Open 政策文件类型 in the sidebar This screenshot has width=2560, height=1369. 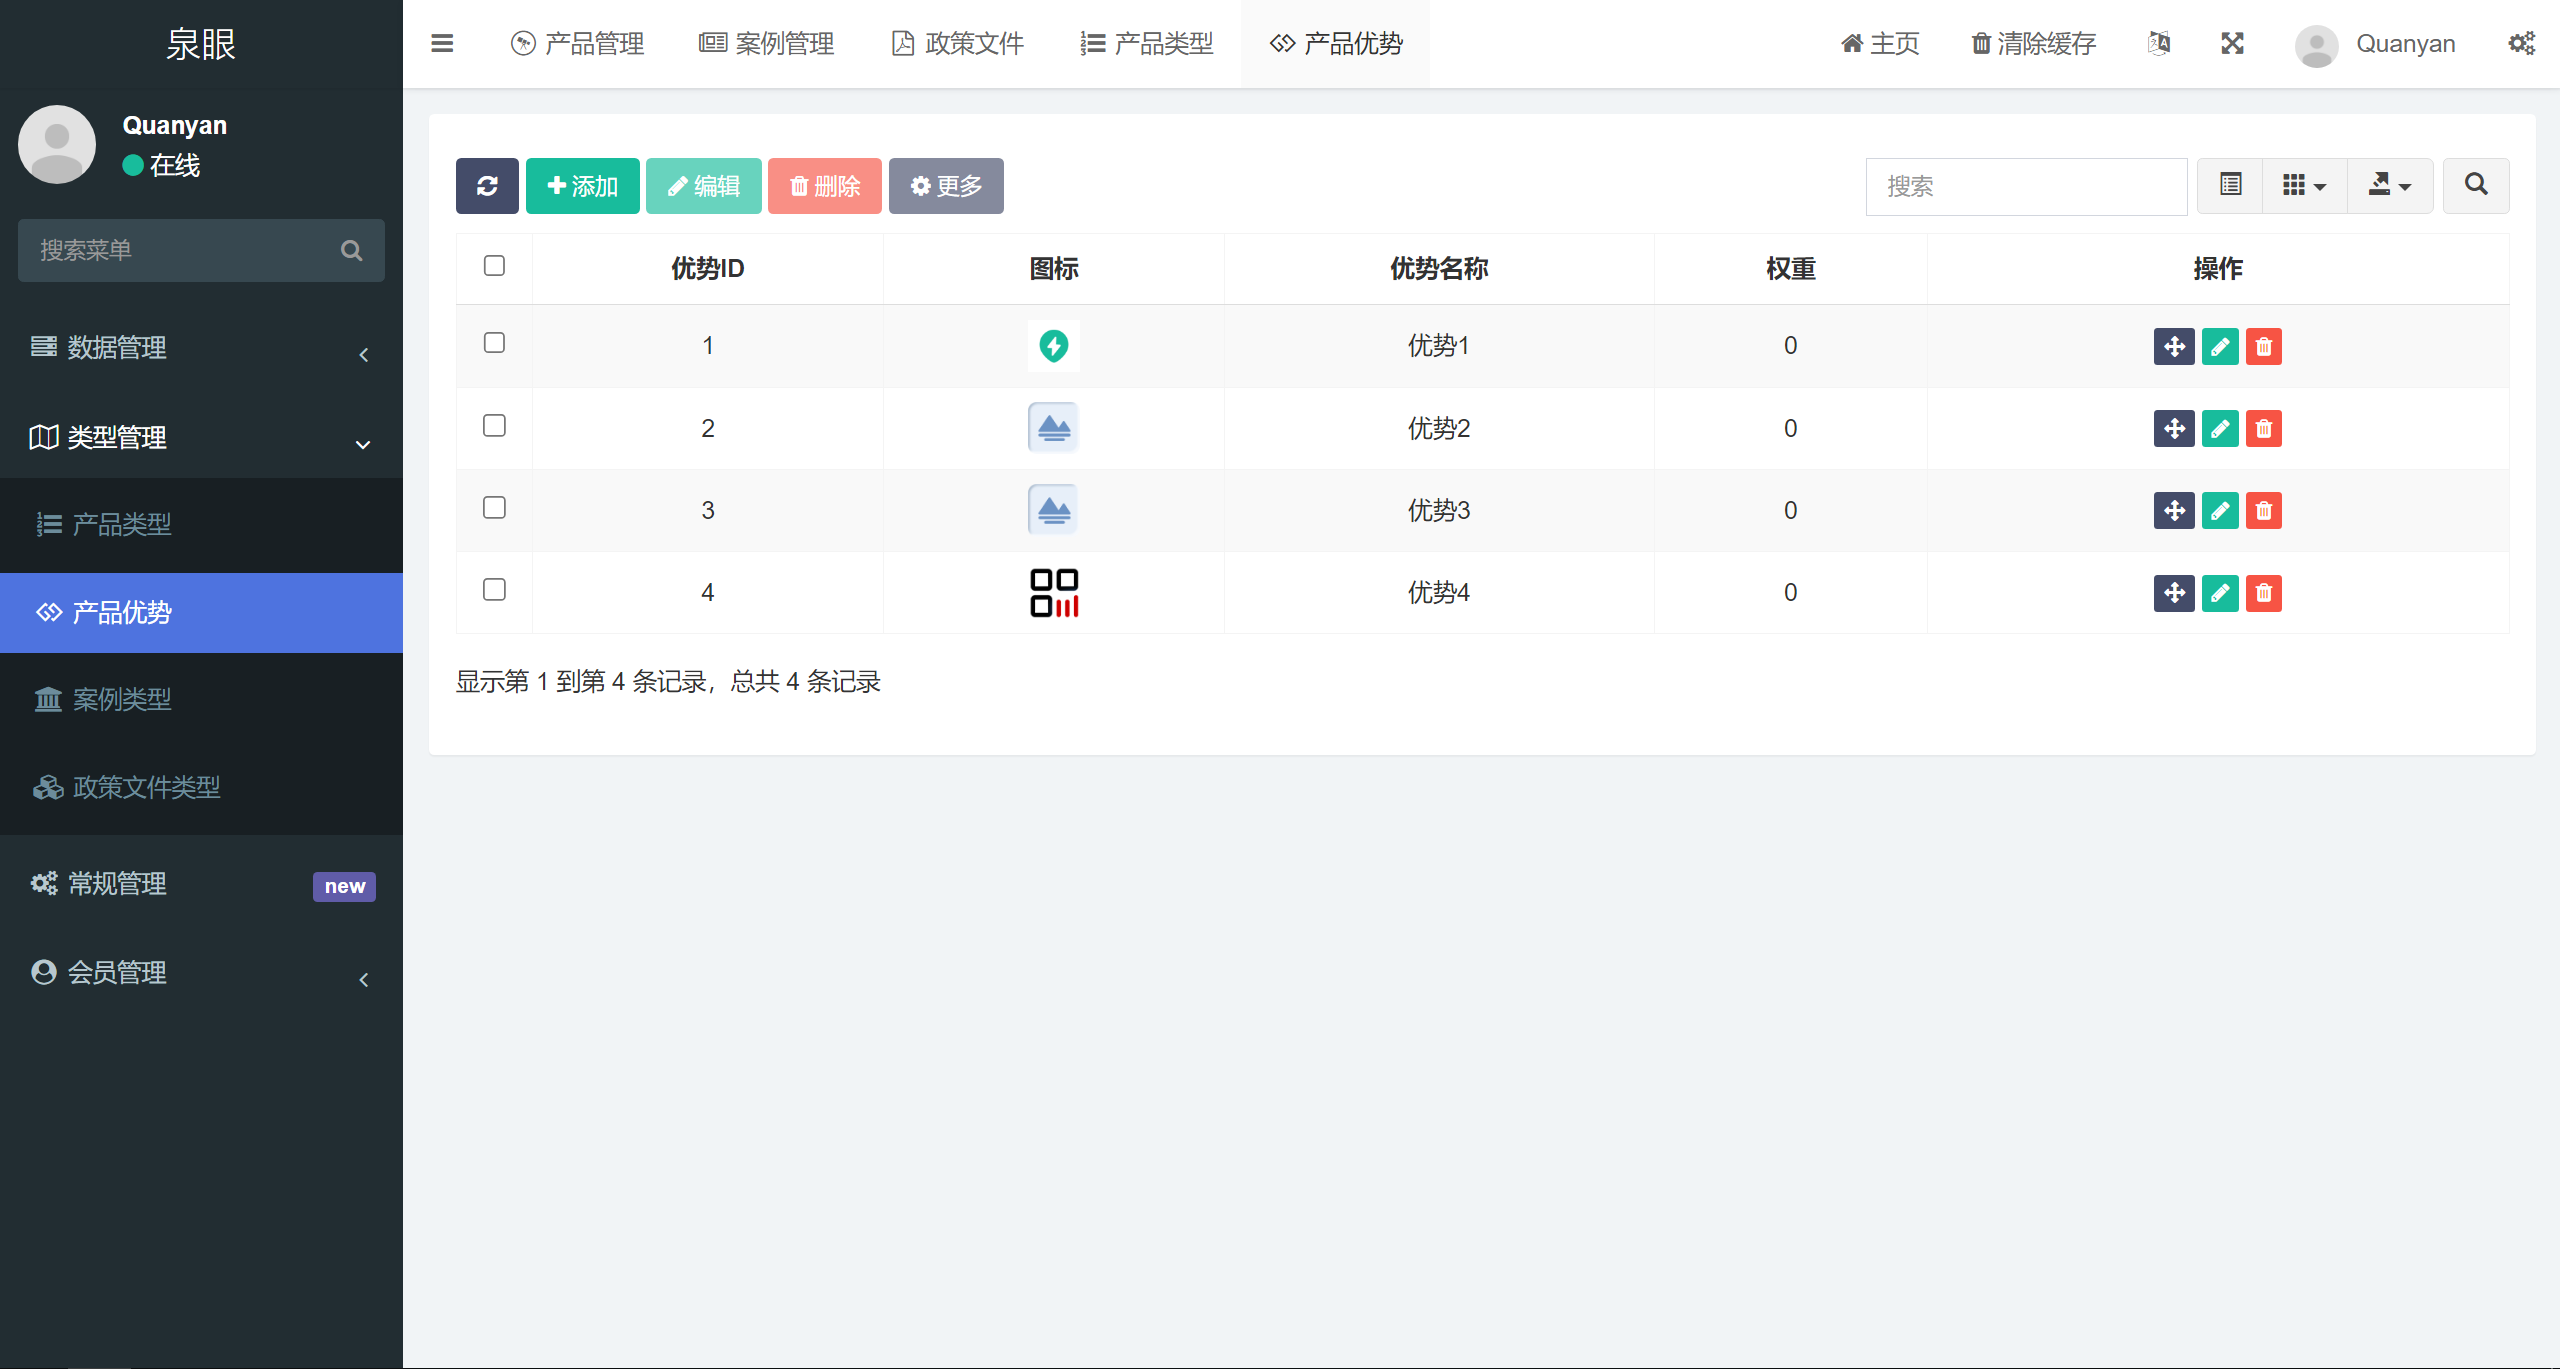201,787
